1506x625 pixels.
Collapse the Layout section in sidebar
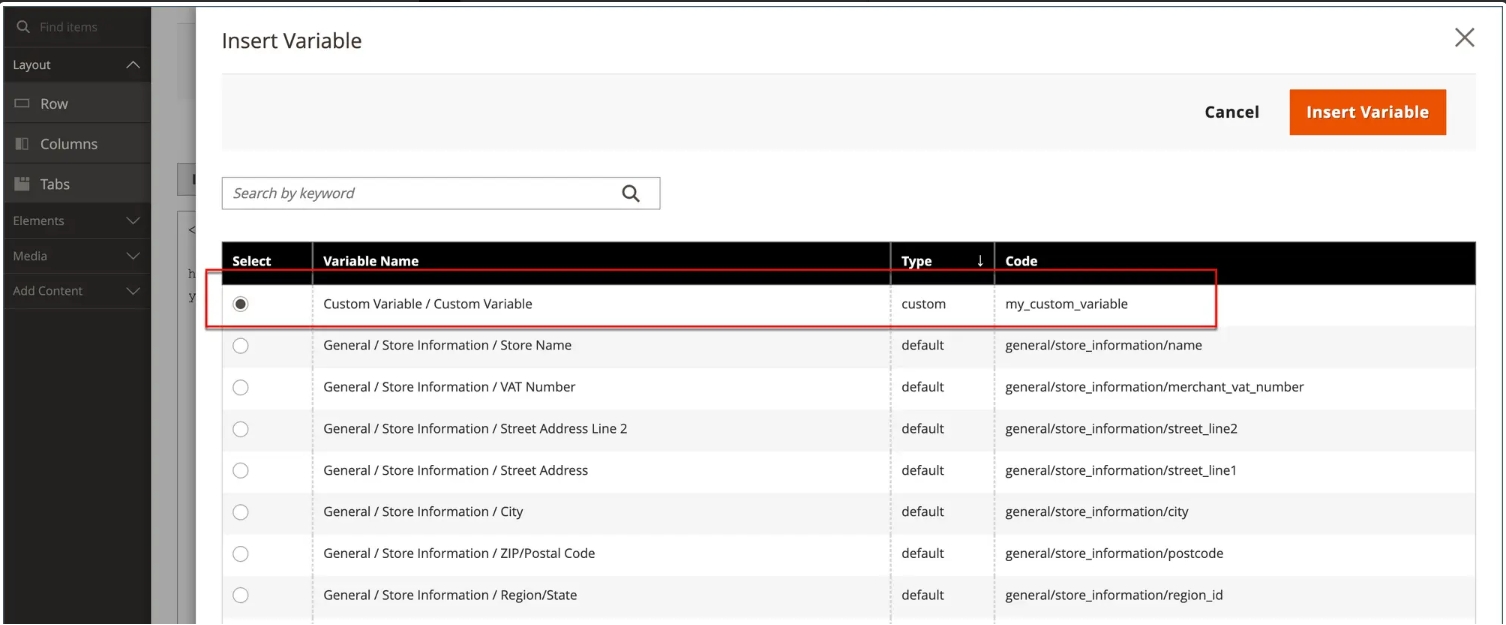click(x=133, y=65)
